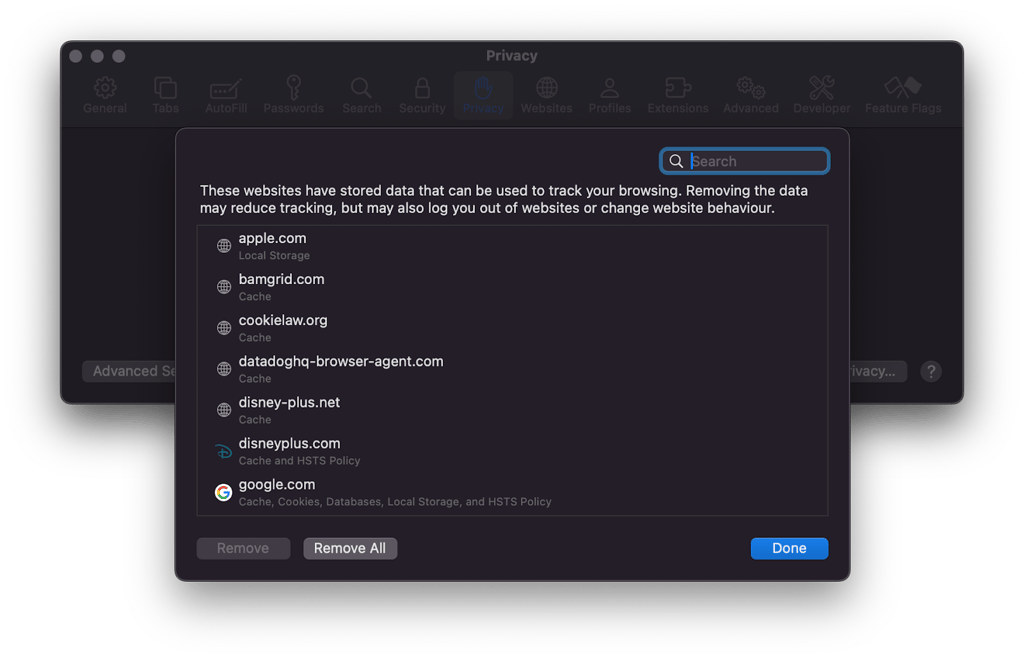The image size is (1024, 661).
Task: Open the Extensions settings pane
Action: click(x=678, y=95)
